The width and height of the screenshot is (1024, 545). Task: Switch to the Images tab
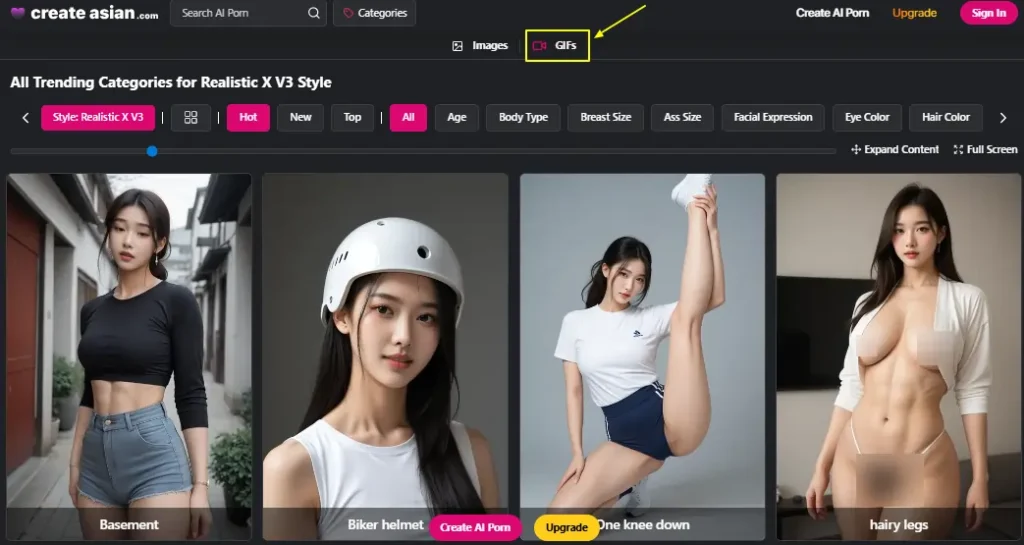480,46
